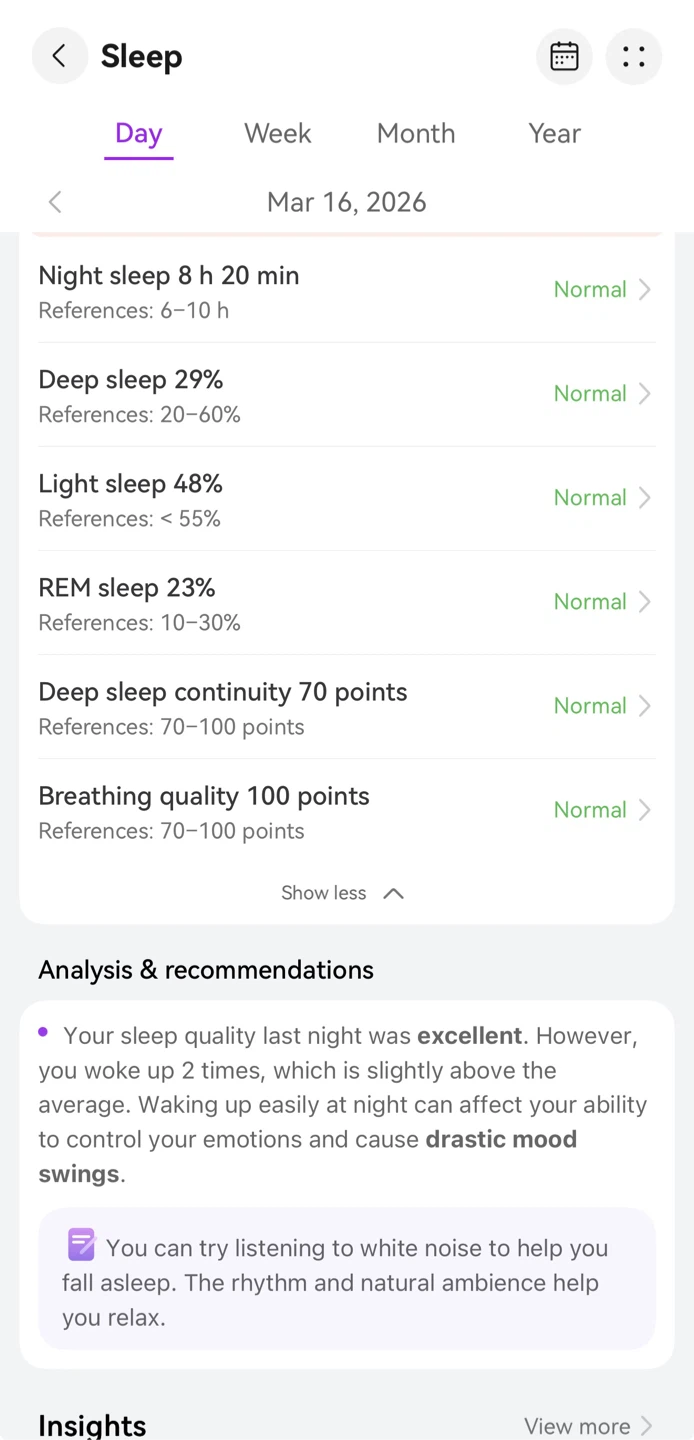This screenshot has width=694, height=1440.
Task: Collapse list with Show less
Action: click(x=343, y=893)
